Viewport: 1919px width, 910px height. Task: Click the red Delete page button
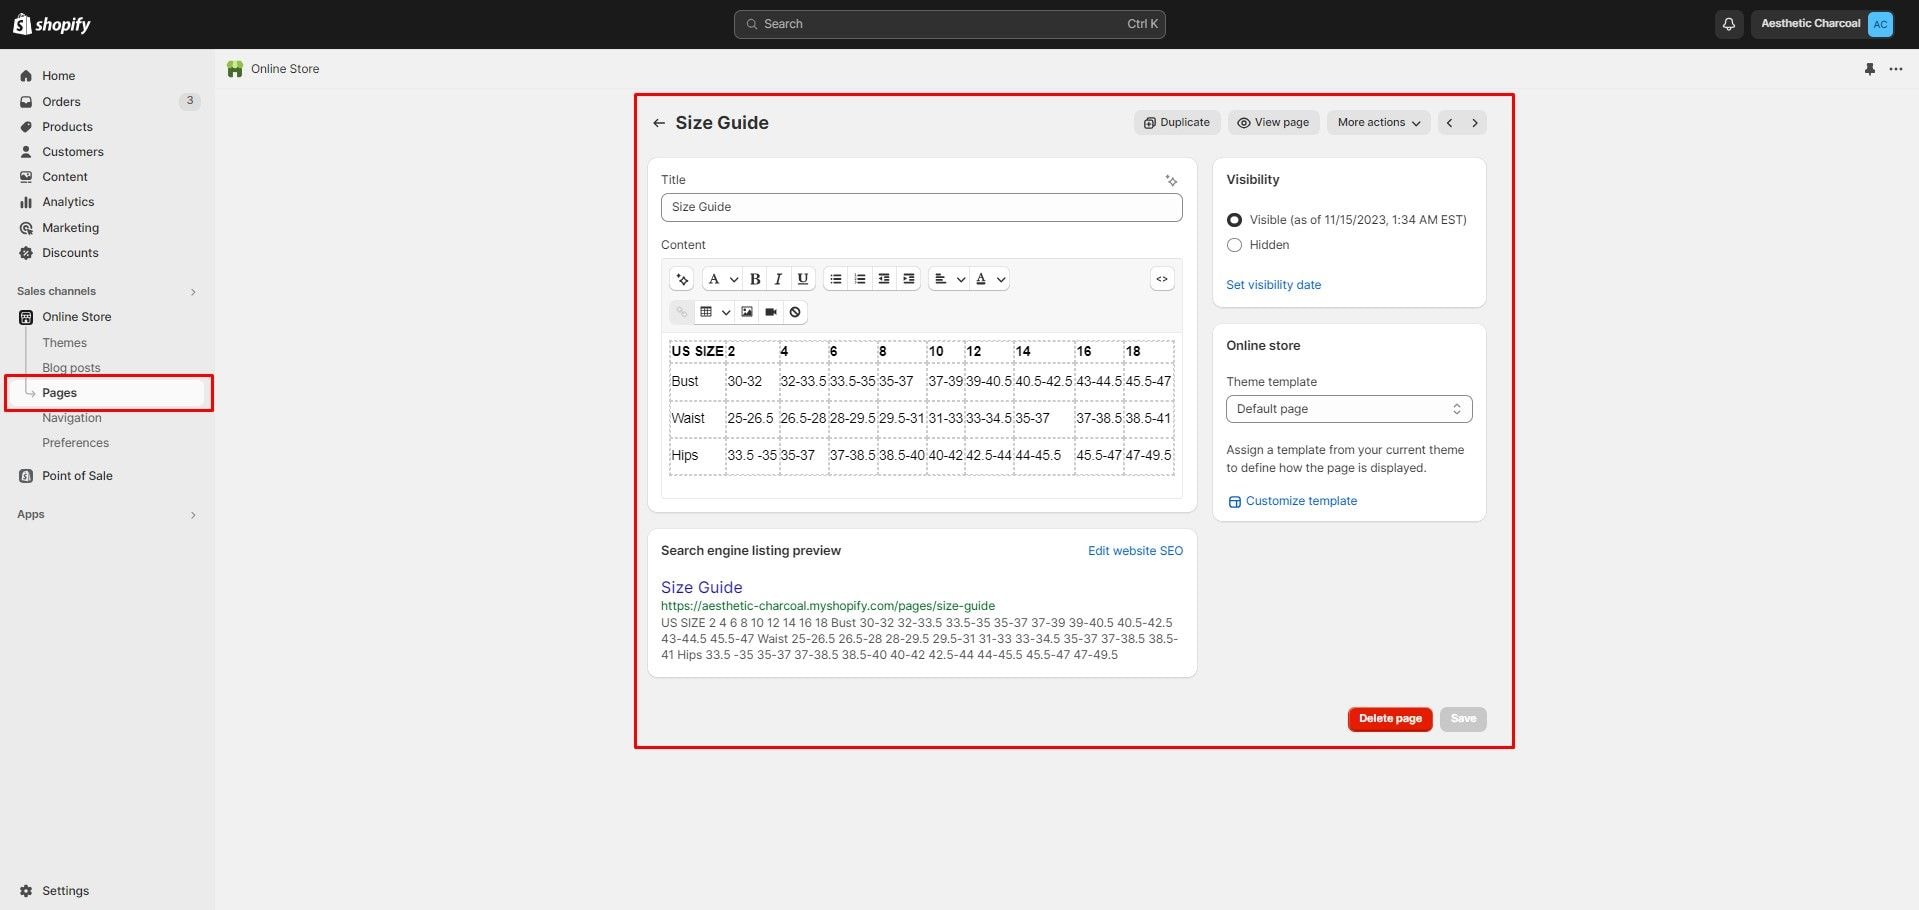pyautogui.click(x=1389, y=719)
